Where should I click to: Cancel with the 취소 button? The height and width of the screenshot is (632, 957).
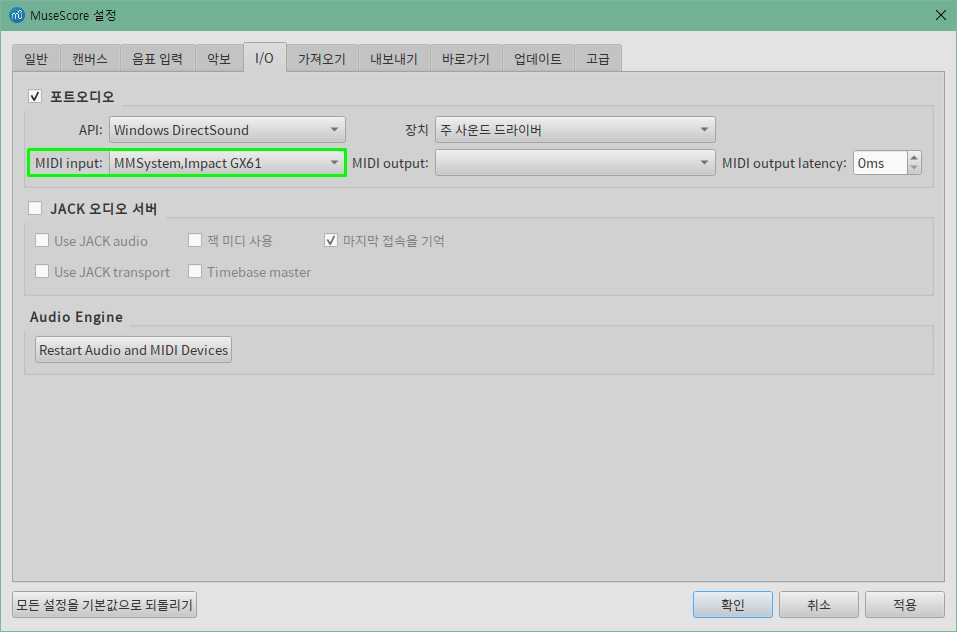click(x=818, y=605)
